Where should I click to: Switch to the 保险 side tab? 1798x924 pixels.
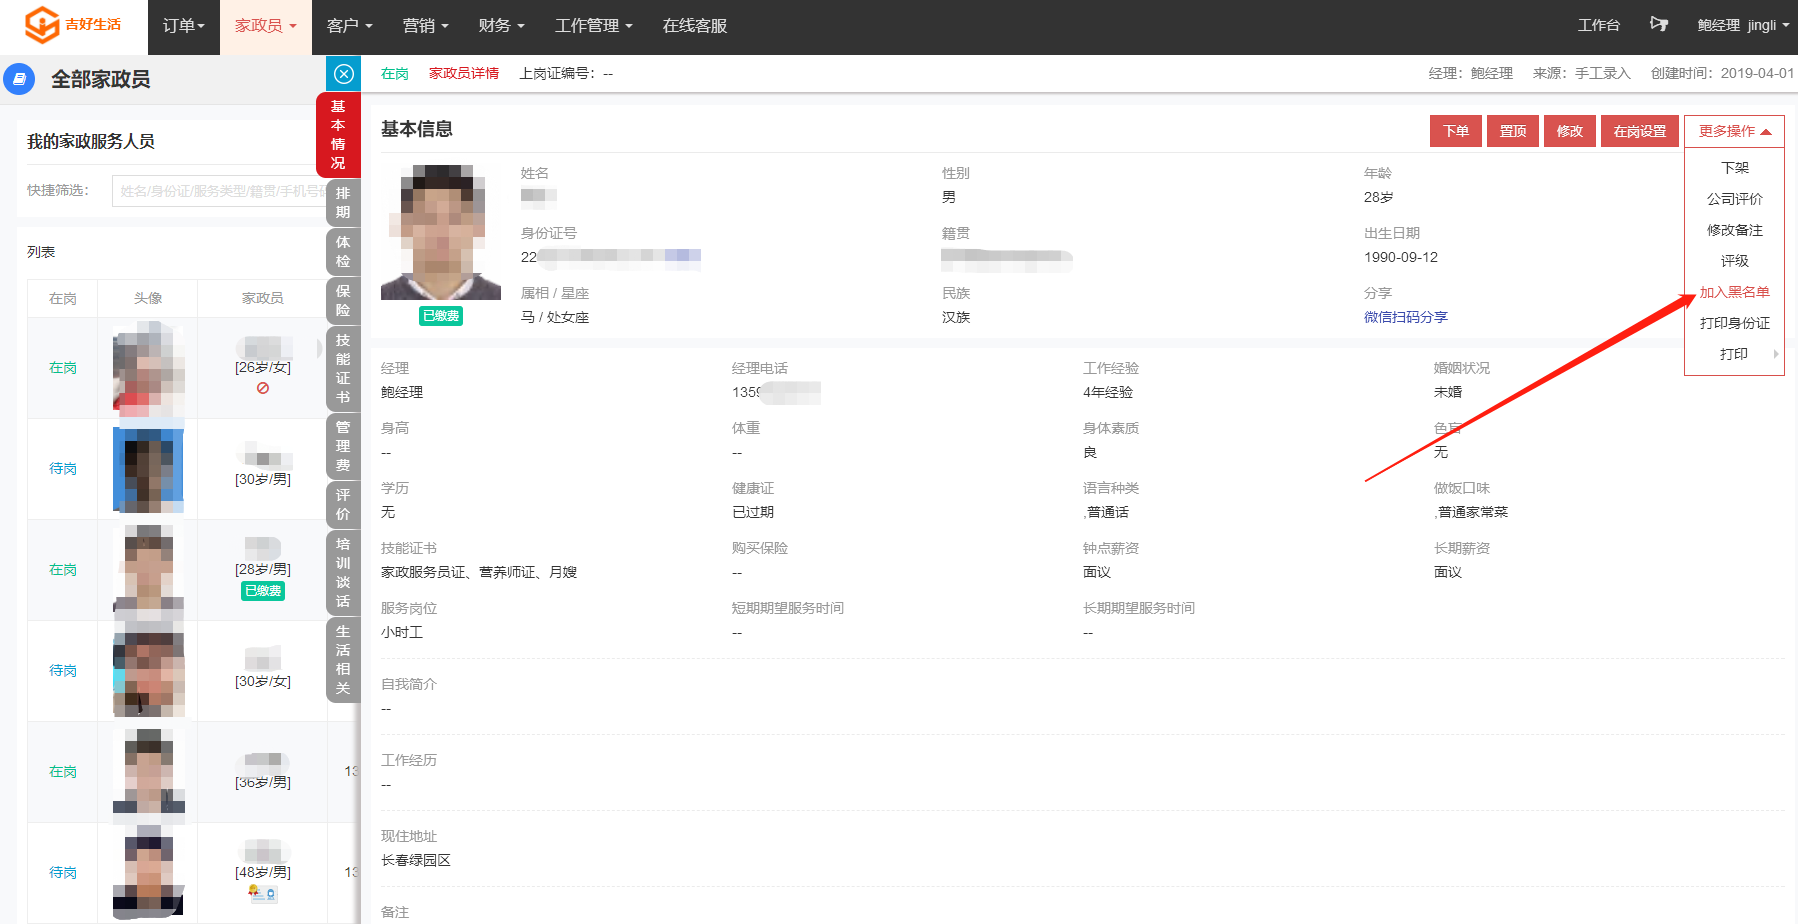pyautogui.click(x=343, y=301)
